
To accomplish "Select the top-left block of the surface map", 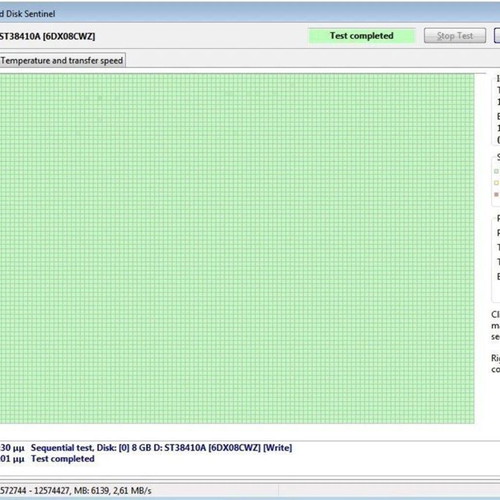I will pos(2,77).
